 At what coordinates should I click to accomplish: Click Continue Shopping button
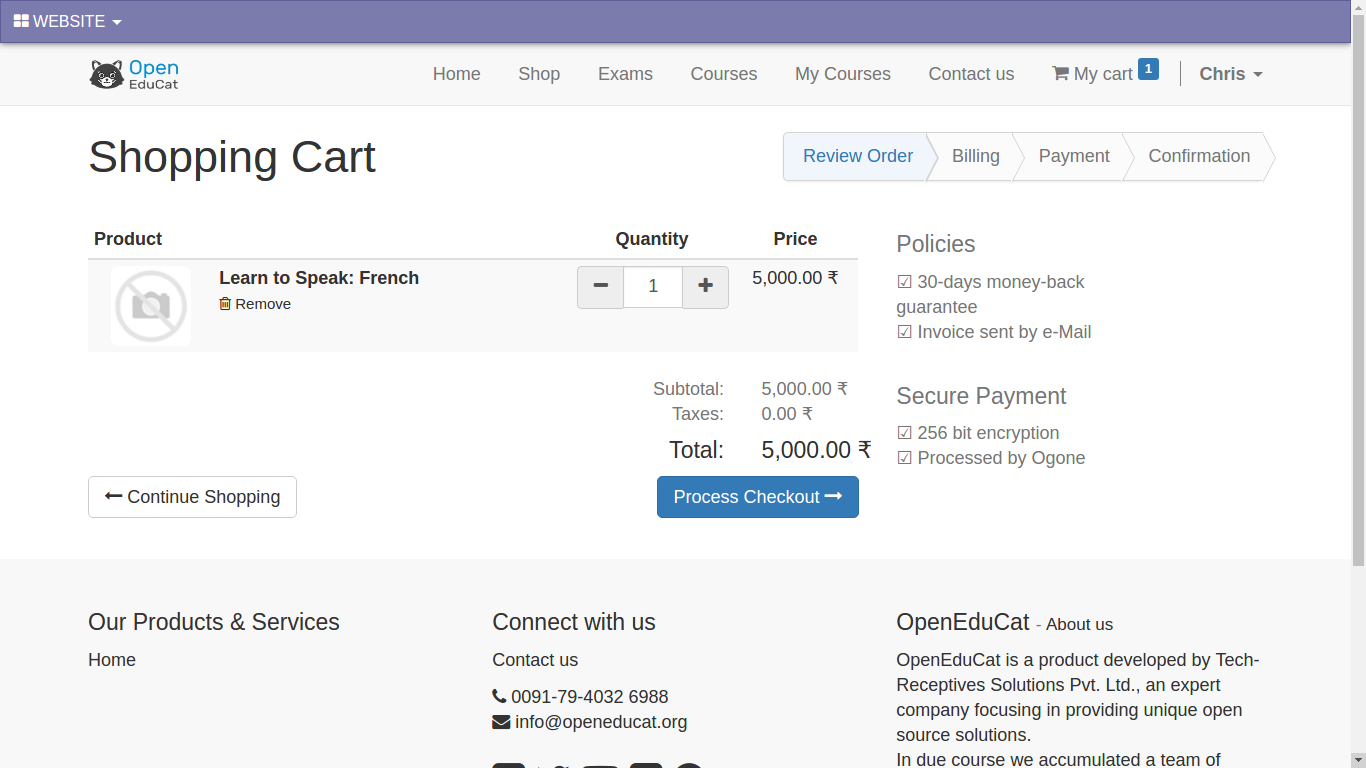click(192, 497)
